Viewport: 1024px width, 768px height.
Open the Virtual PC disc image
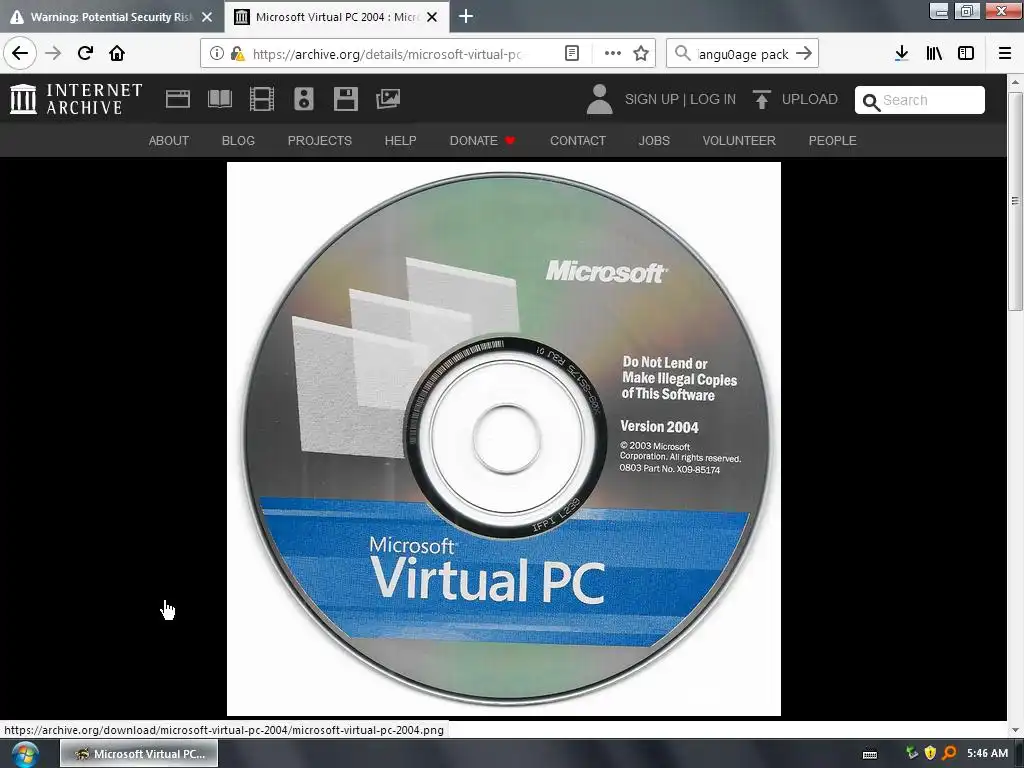tap(504, 439)
